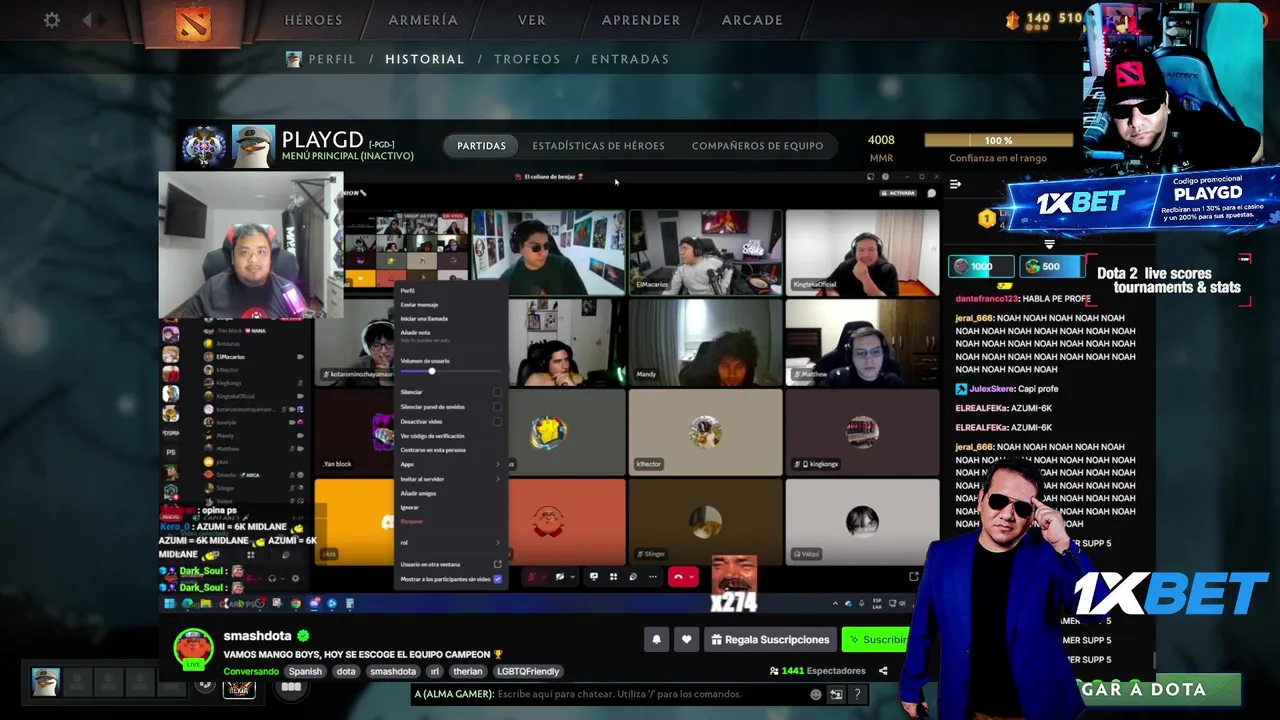Expand the Apps submenu
Screen dimensions: 1280x720
(450, 464)
